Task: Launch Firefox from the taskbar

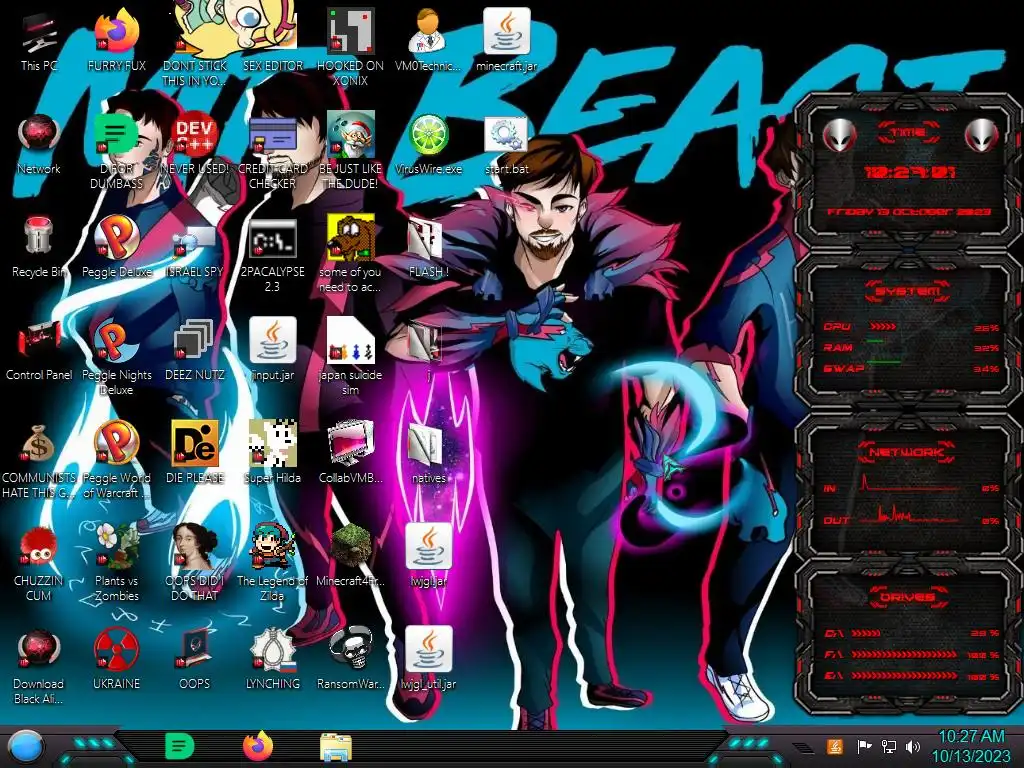Action: click(258, 746)
